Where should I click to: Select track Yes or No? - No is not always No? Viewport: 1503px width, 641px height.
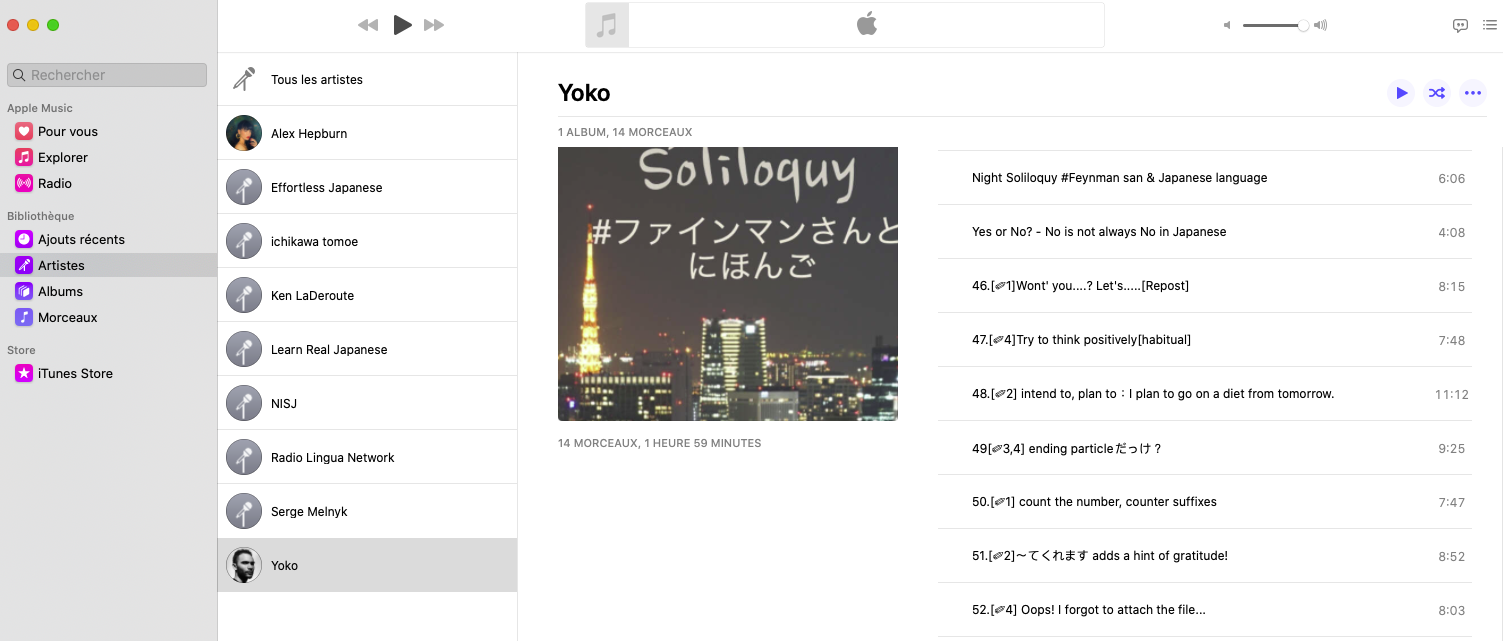click(x=1205, y=232)
